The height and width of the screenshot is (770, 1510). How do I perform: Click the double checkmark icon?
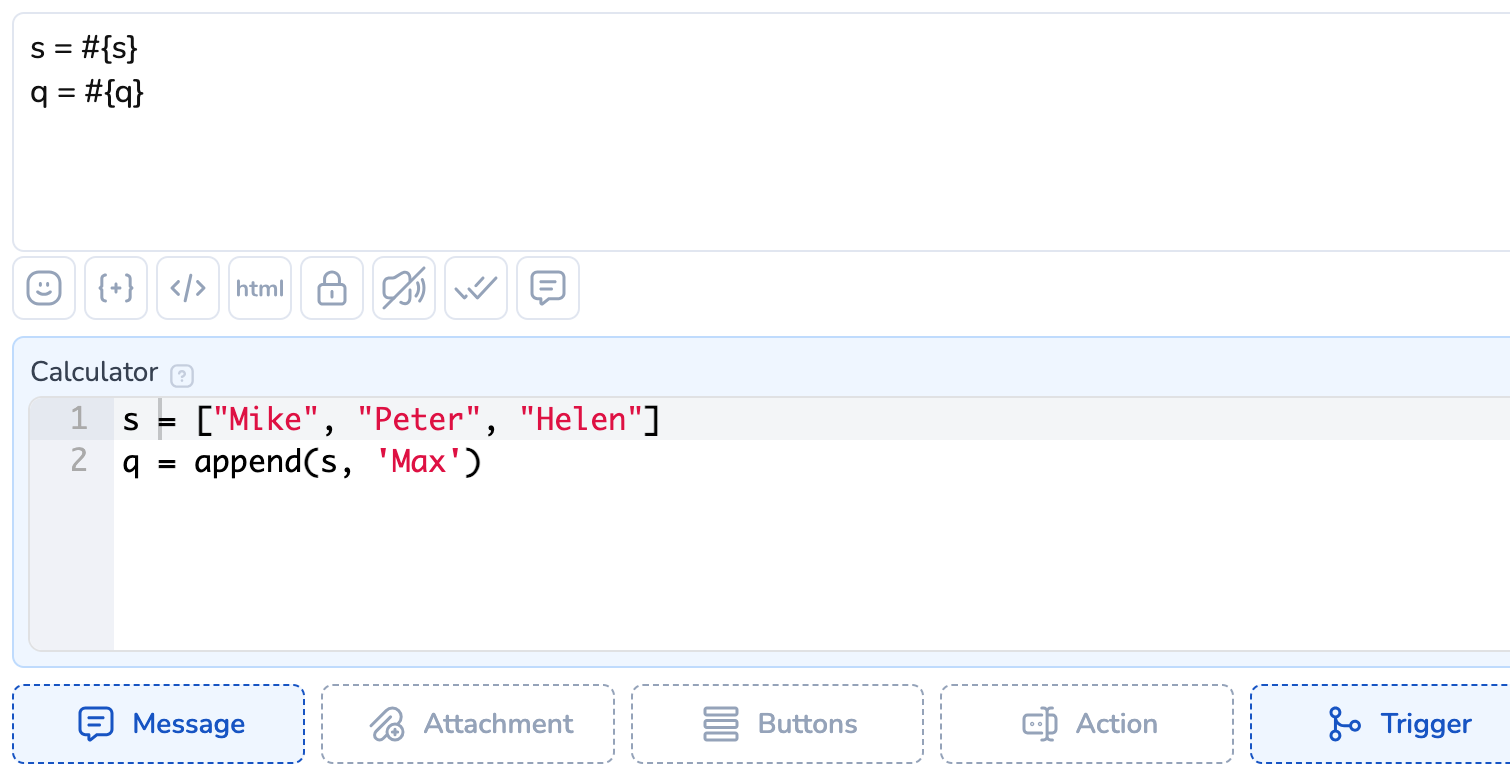tap(476, 289)
